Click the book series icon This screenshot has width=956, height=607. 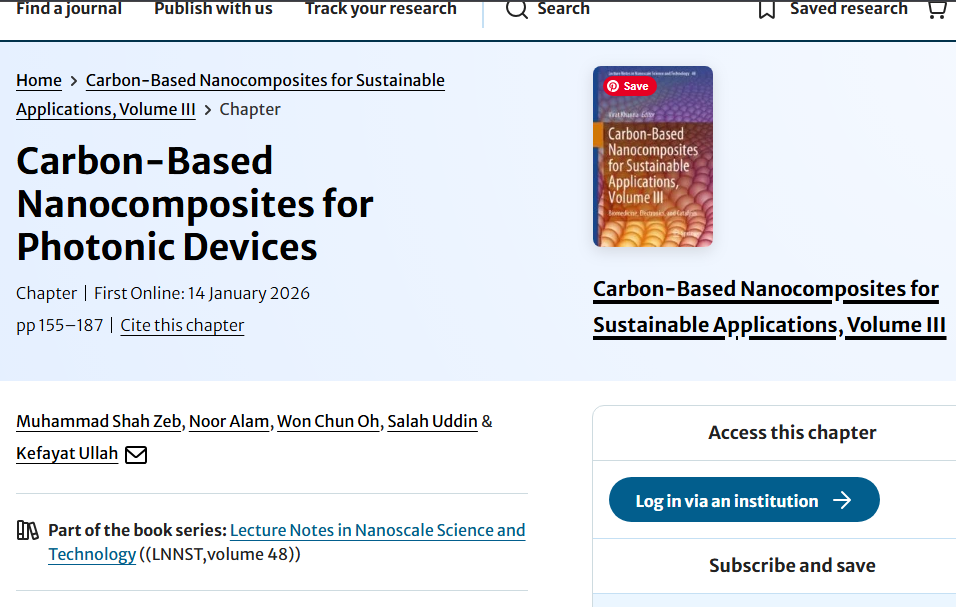pyautogui.click(x=28, y=530)
